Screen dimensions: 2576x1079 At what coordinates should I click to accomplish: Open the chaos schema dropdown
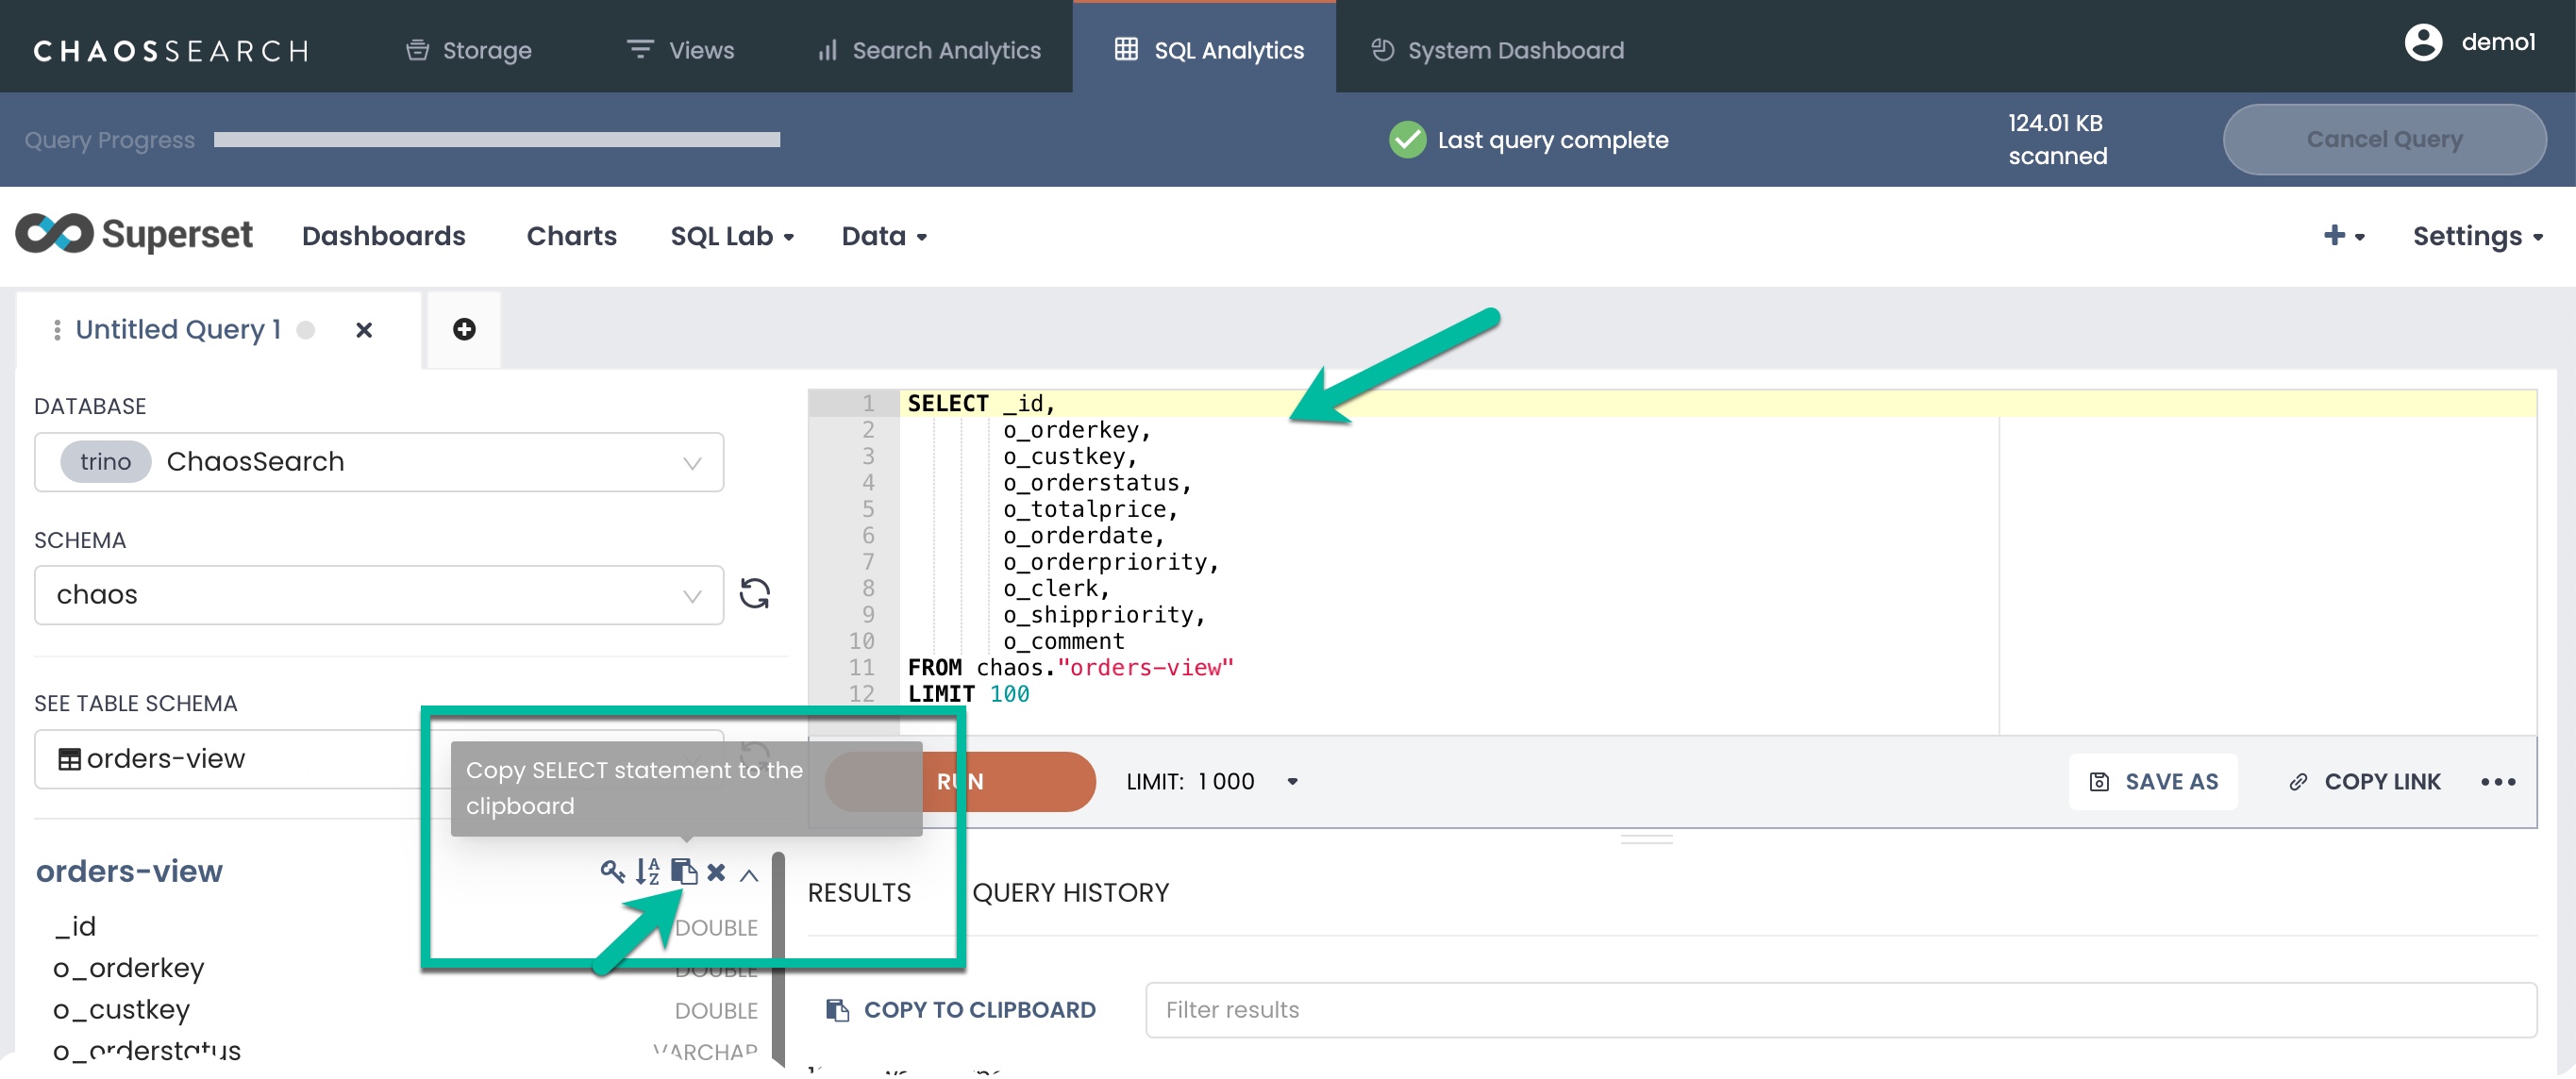tap(379, 595)
